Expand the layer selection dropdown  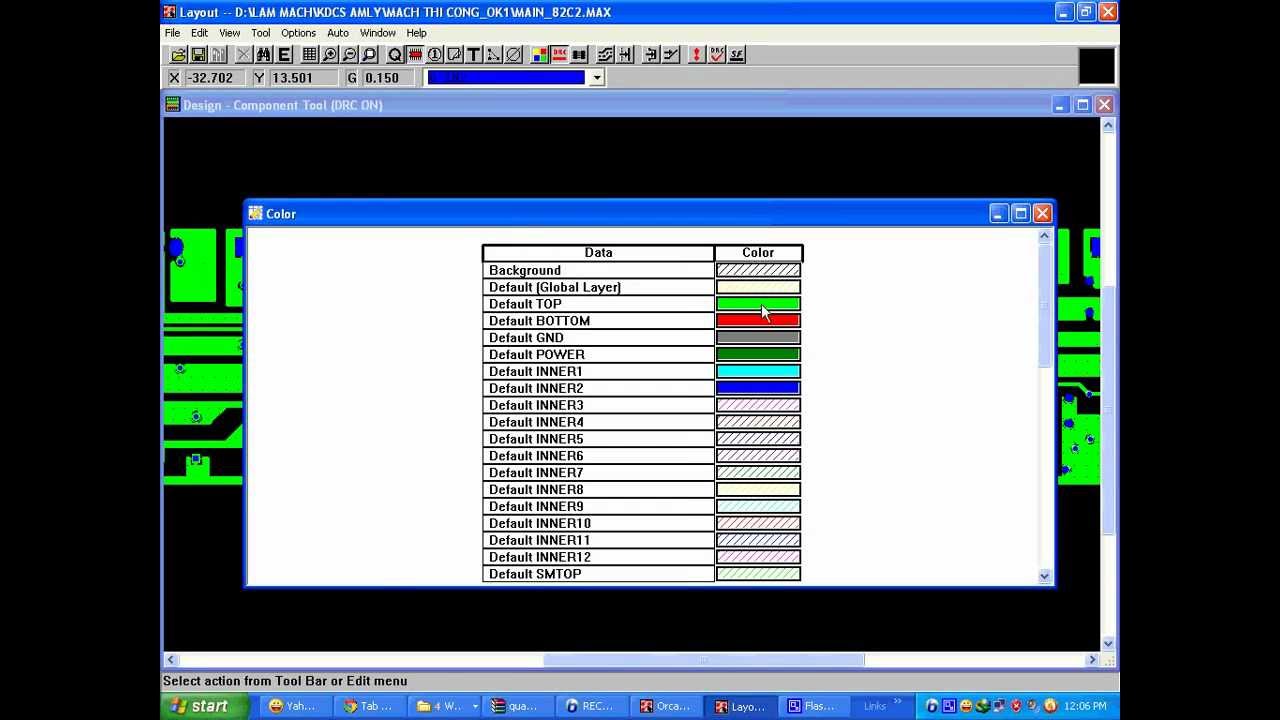(597, 78)
